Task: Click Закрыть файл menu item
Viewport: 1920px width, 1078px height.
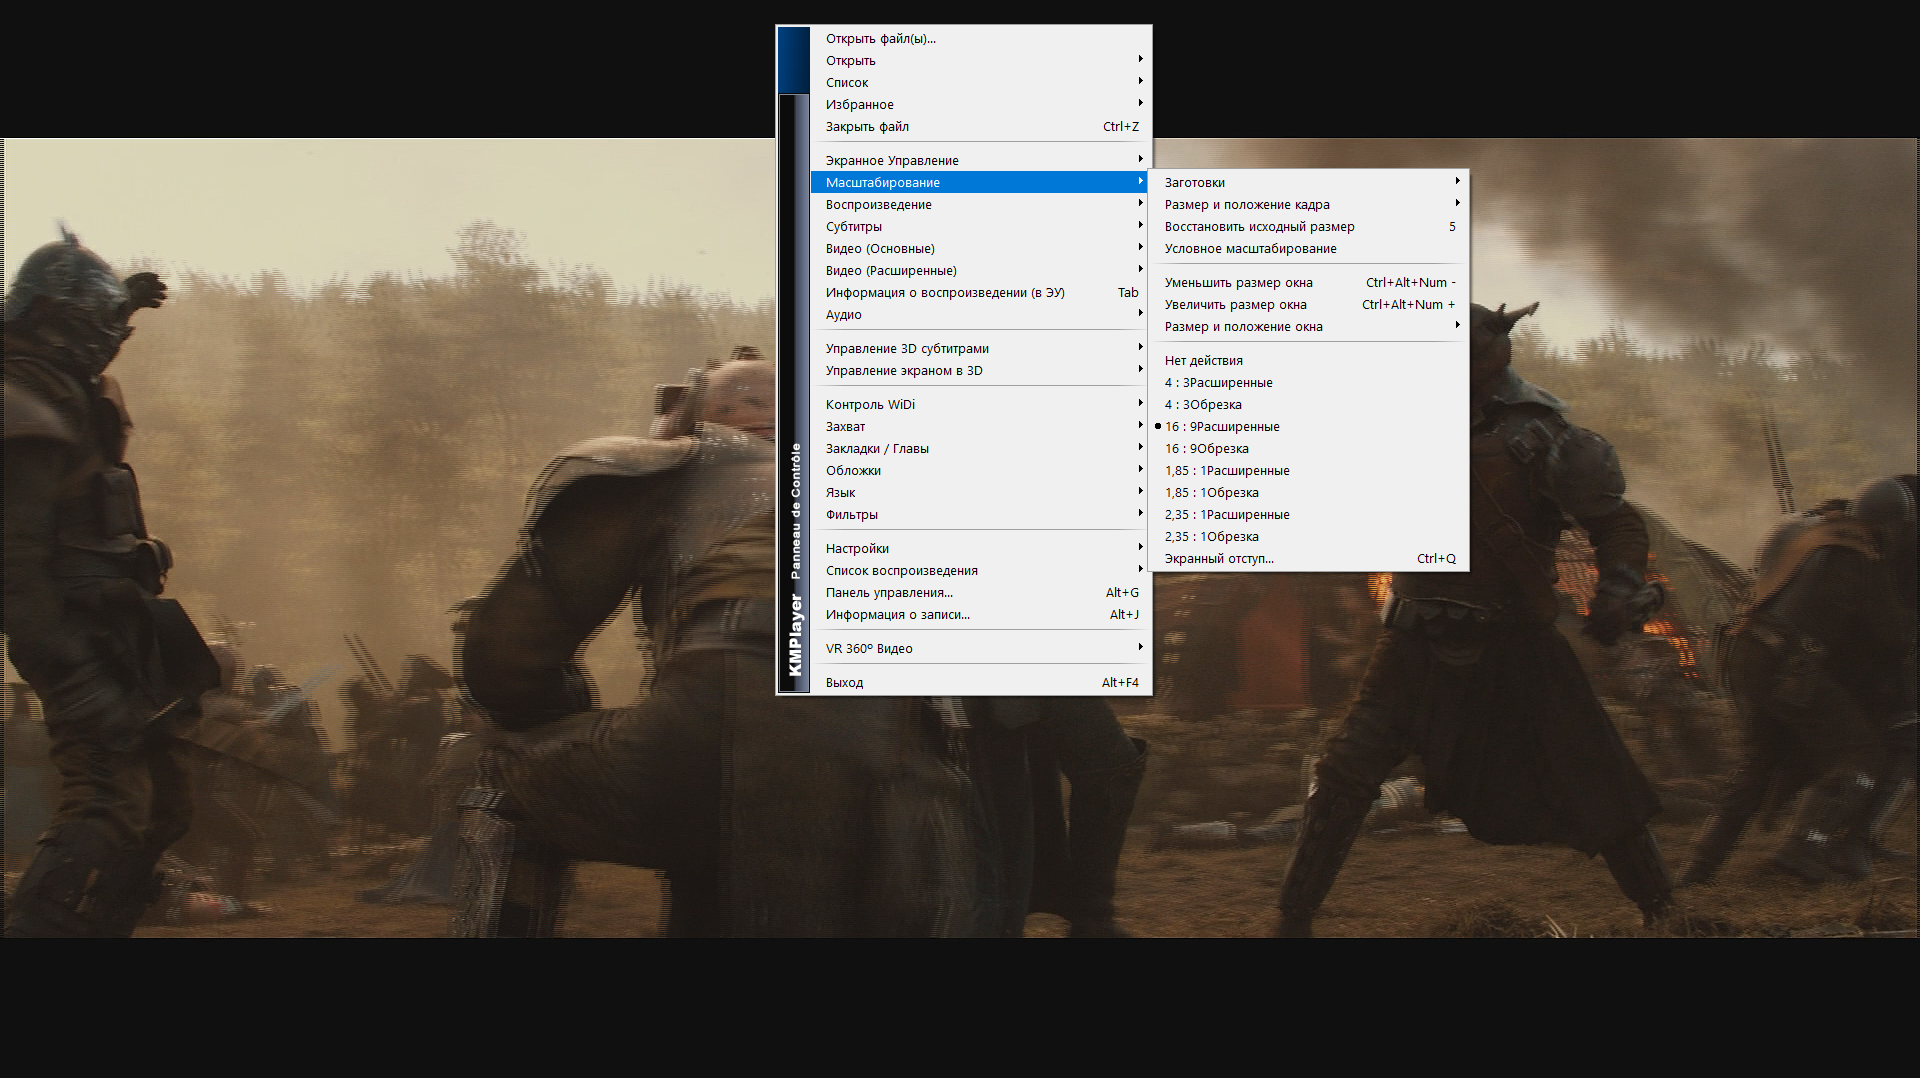Action: click(x=867, y=127)
